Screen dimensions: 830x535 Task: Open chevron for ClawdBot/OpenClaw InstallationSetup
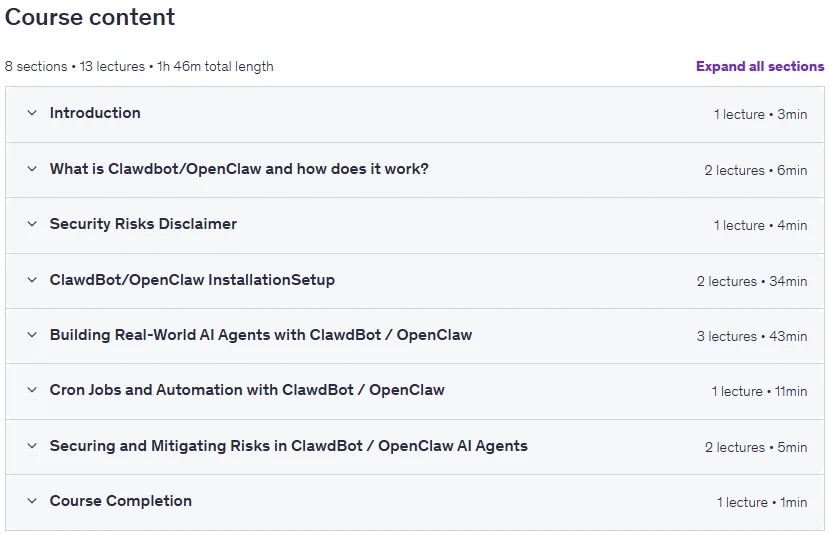32,280
